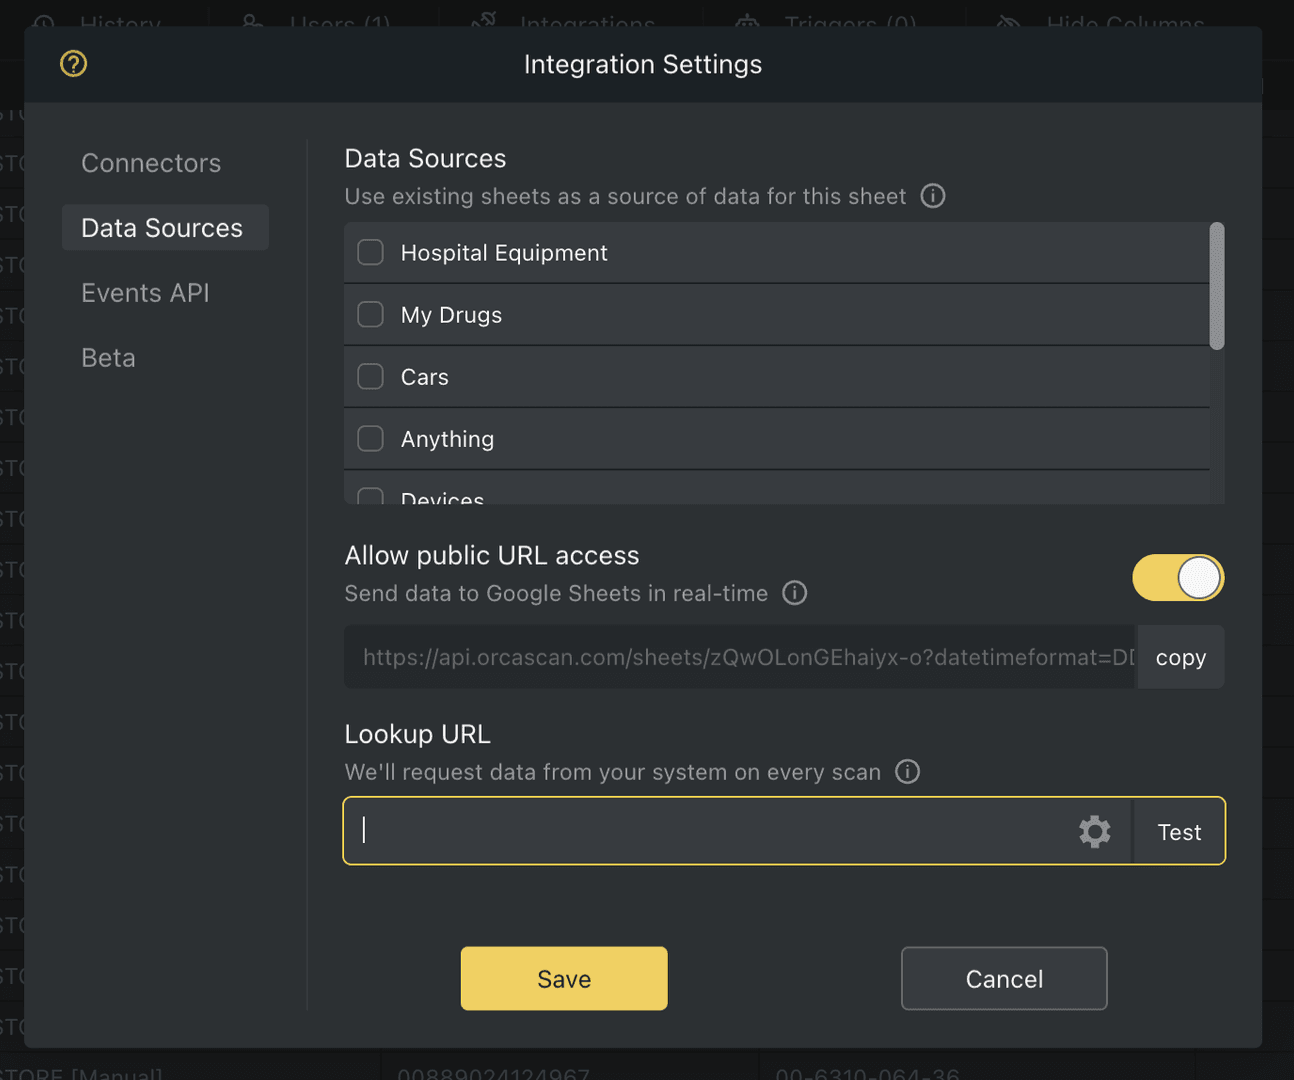Image resolution: width=1294 pixels, height=1080 pixels.
Task: Disable Allow public URL access
Action: pos(1178,577)
